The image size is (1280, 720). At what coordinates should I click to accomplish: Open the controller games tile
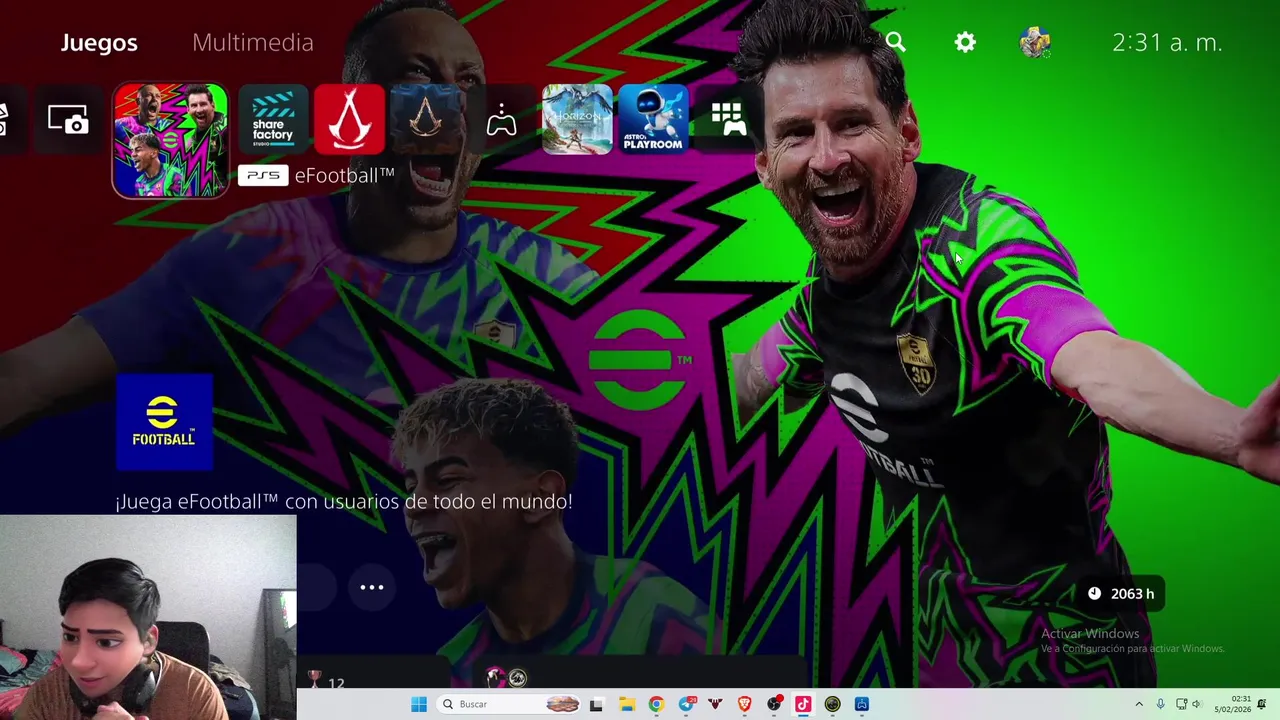[501, 121]
